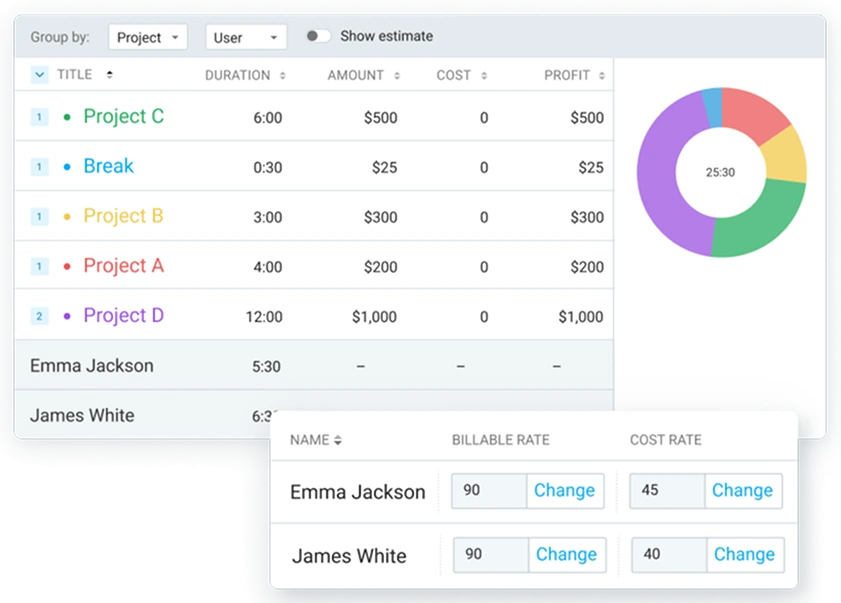This screenshot has width=841, height=603.
Task: Open the Project B link
Action: [x=123, y=216]
